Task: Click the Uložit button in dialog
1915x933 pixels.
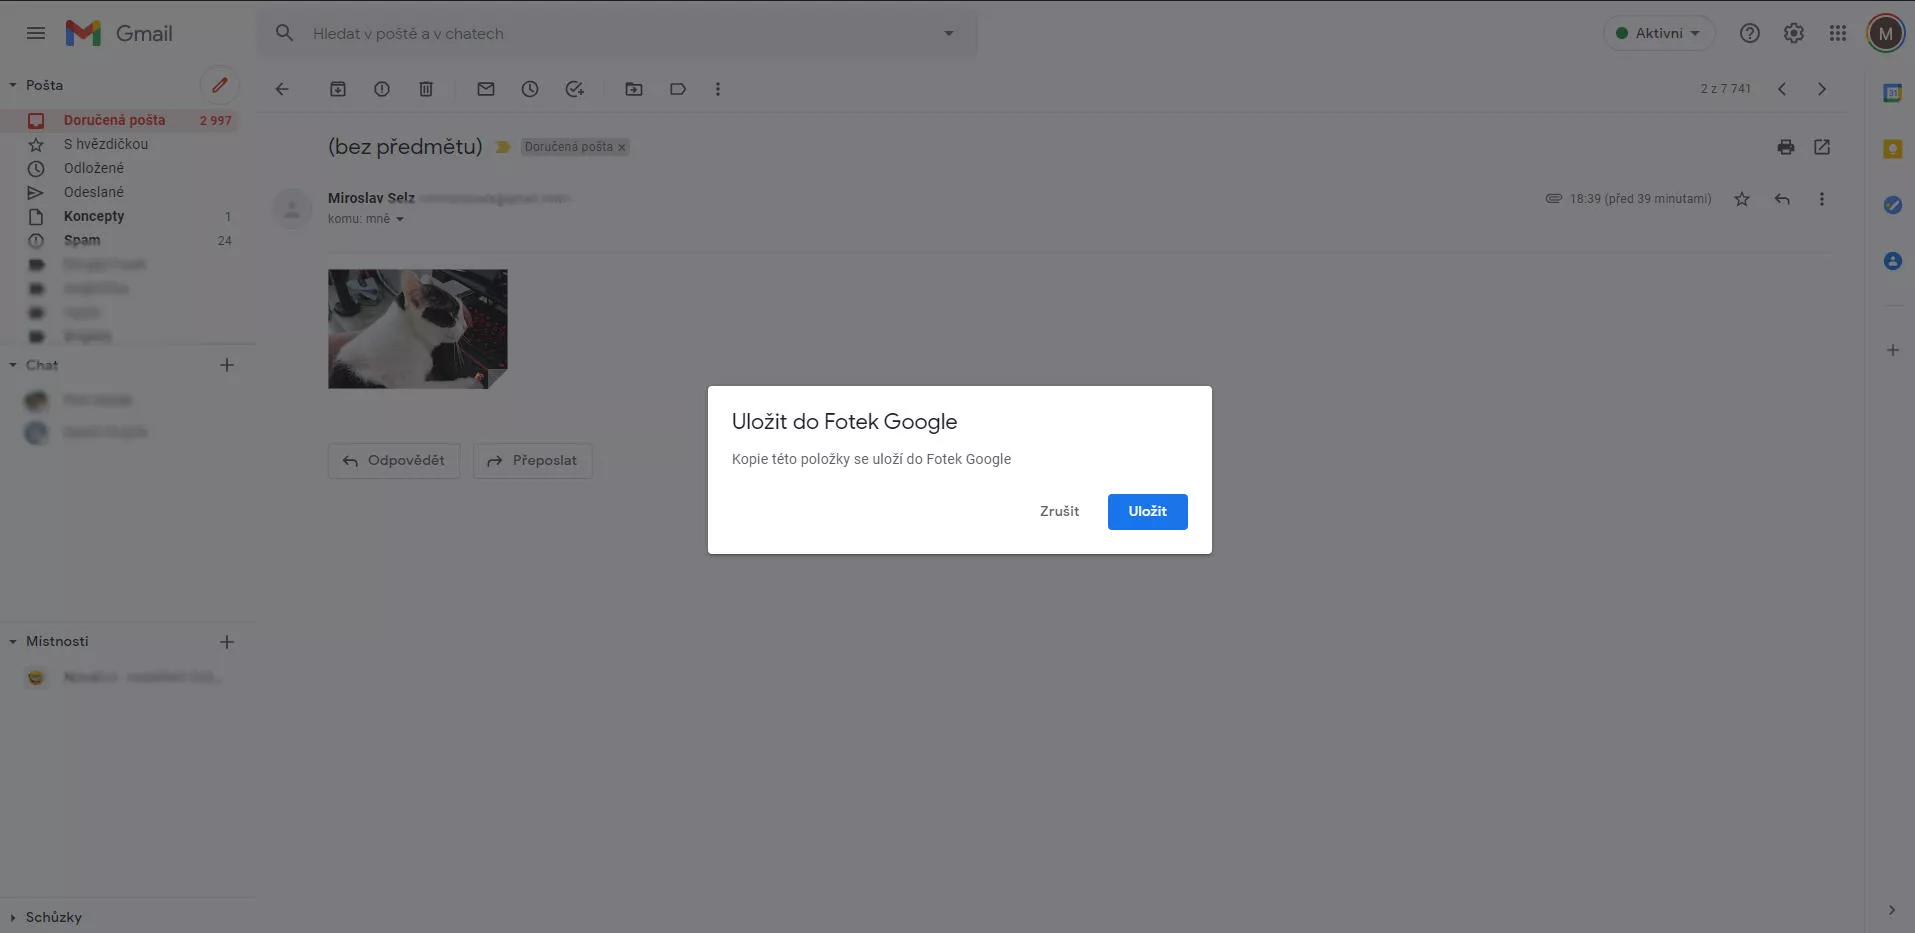Action: [1147, 511]
